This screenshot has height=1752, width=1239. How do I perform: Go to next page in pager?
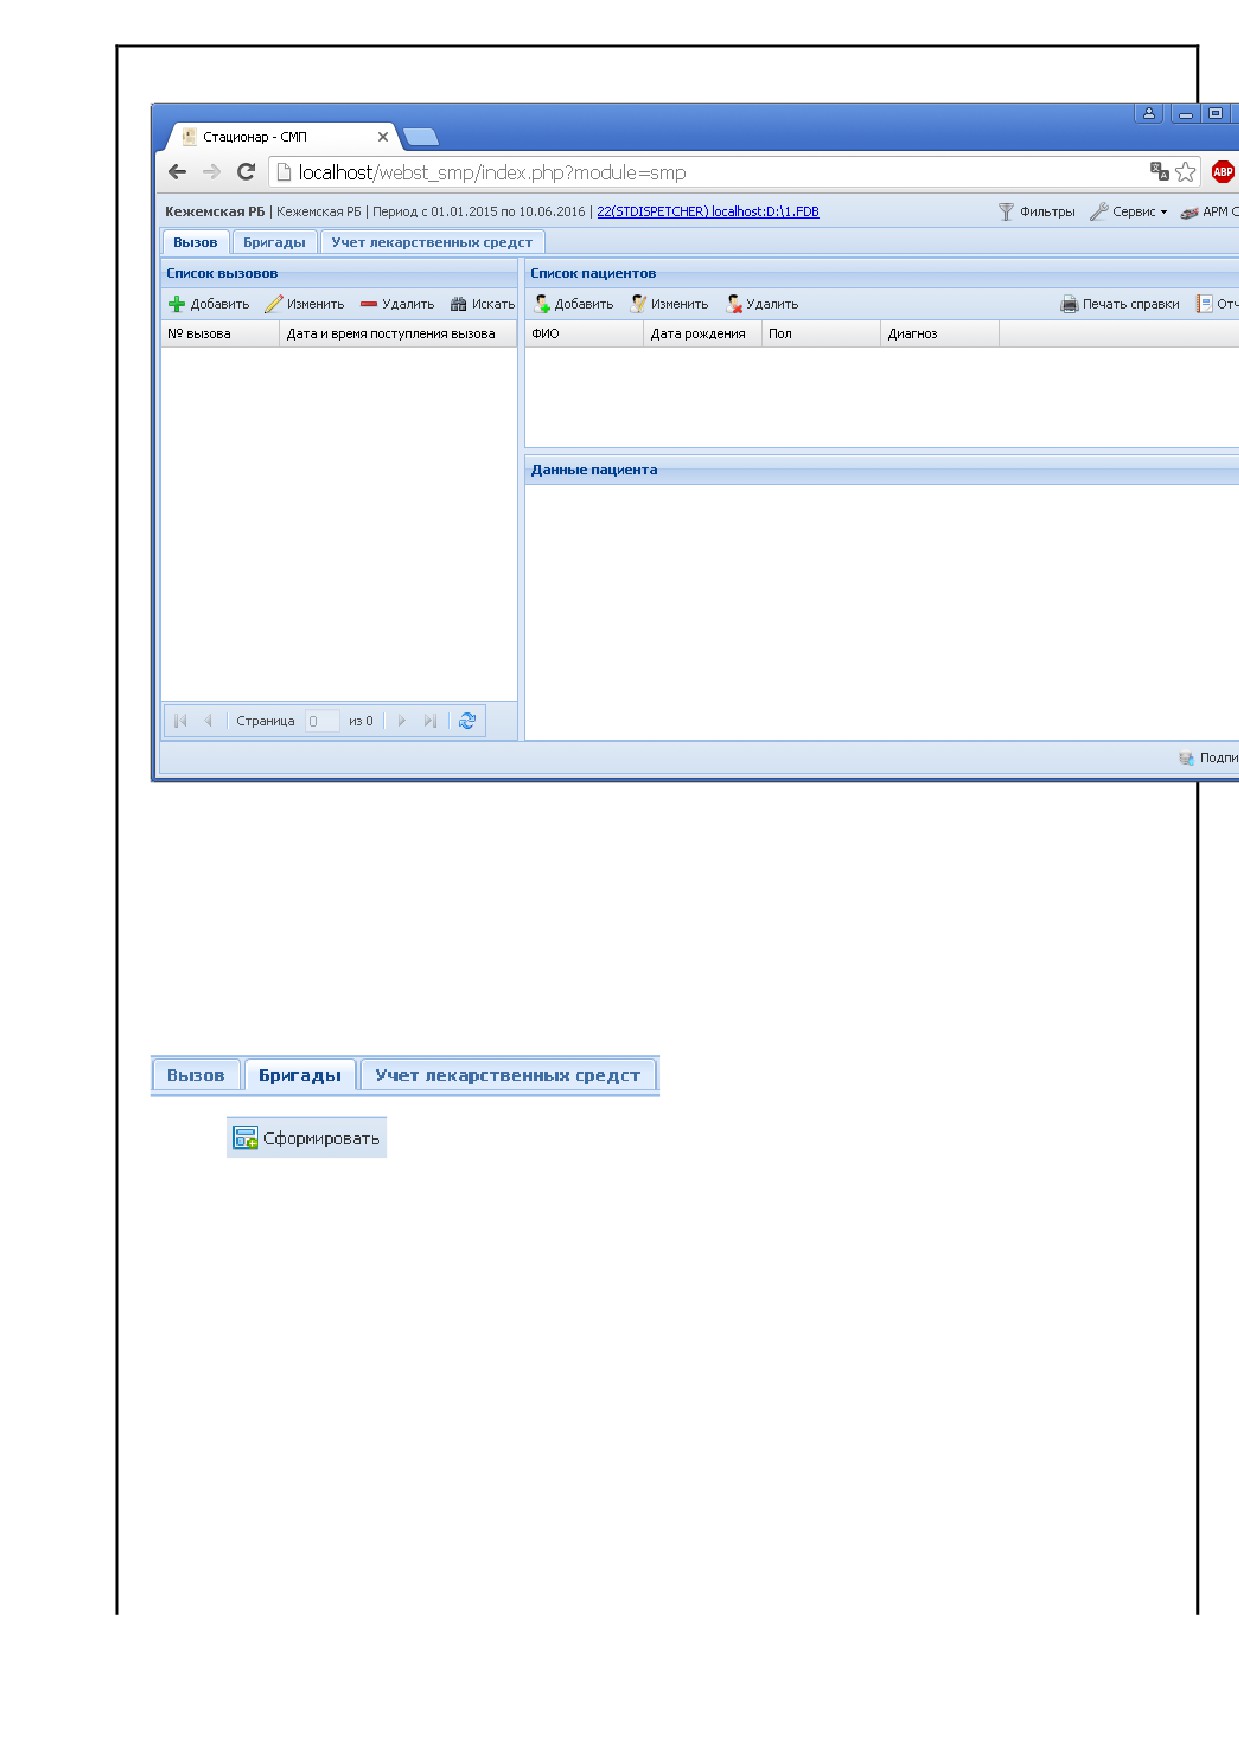[402, 721]
